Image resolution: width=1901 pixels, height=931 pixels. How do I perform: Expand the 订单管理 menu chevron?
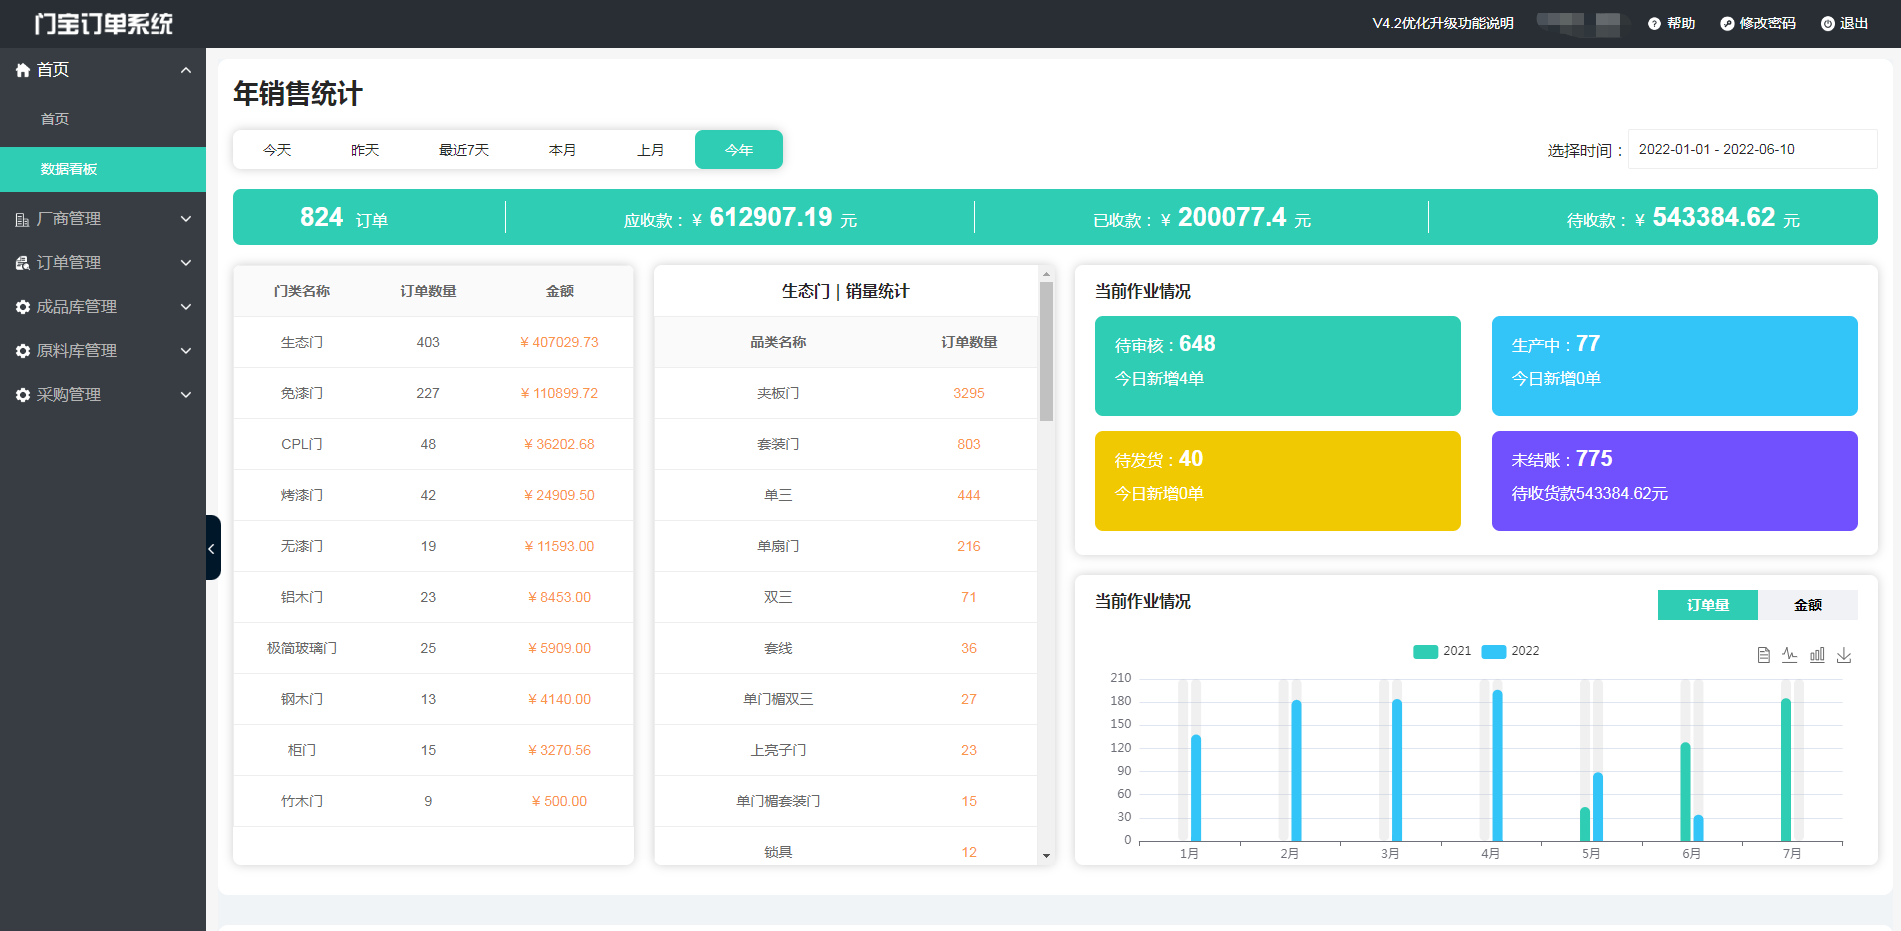tap(186, 263)
